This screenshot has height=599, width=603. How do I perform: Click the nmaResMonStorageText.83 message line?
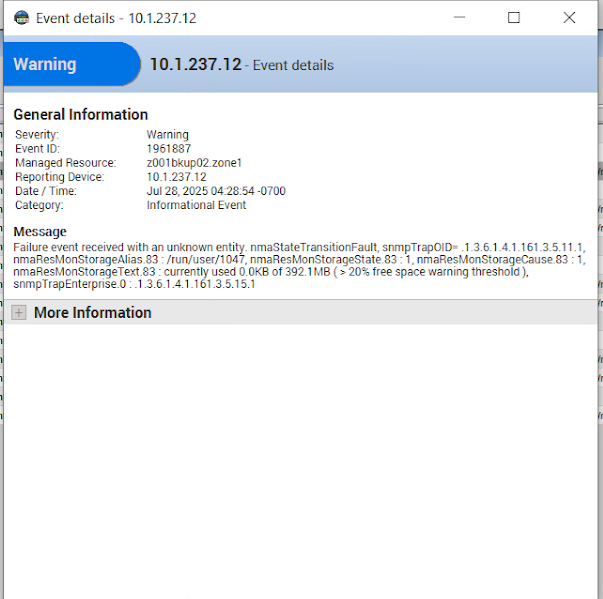pos(271,272)
